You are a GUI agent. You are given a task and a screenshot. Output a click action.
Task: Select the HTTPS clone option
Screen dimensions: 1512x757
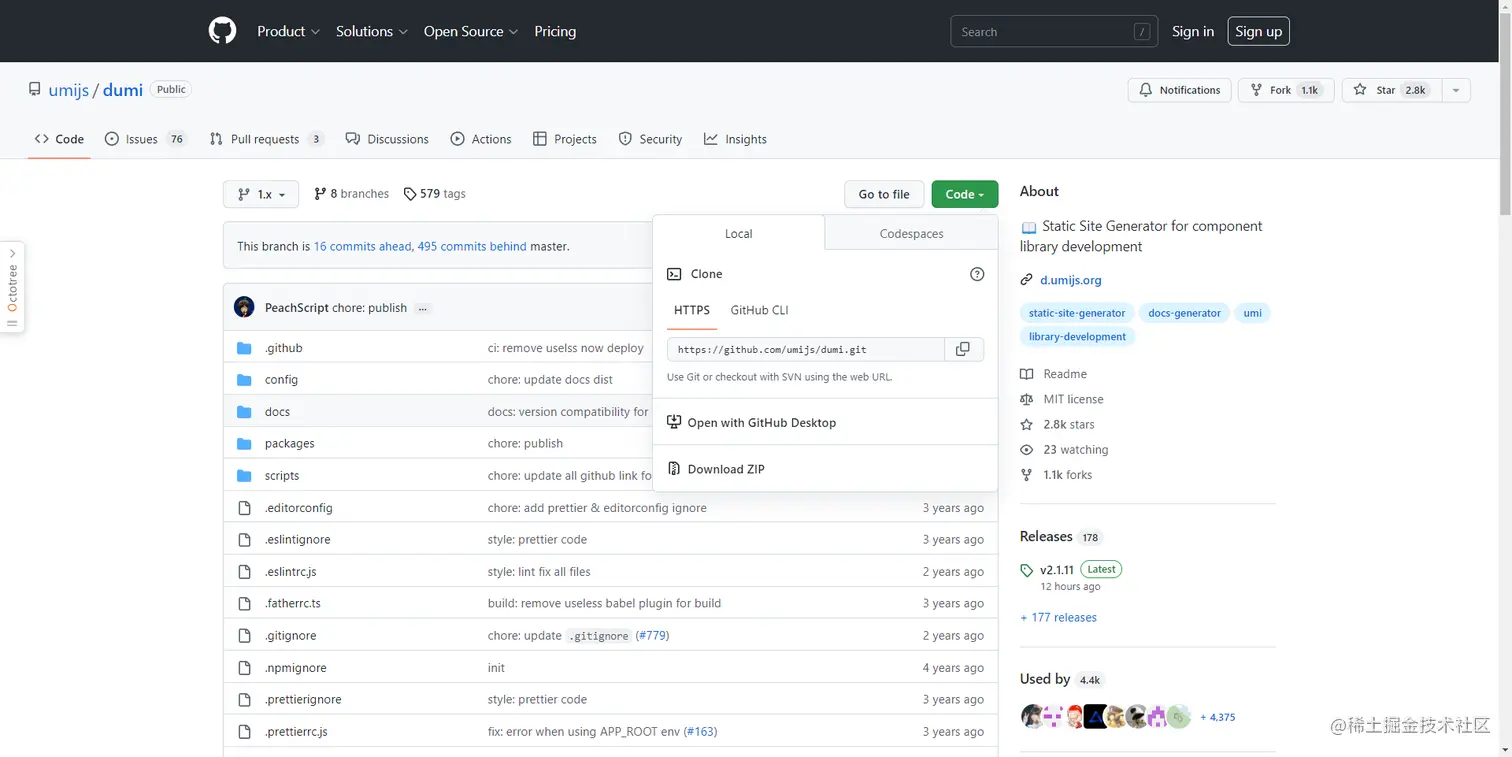click(x=692, y=310)
